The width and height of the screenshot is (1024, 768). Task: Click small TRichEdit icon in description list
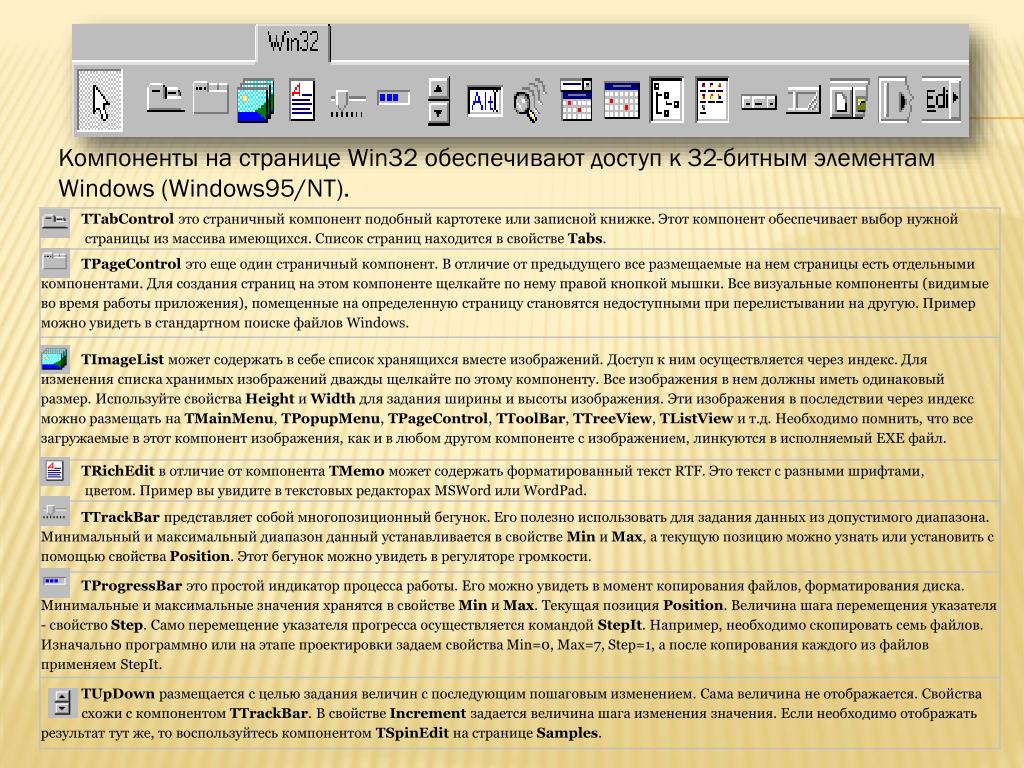point(55,470)
